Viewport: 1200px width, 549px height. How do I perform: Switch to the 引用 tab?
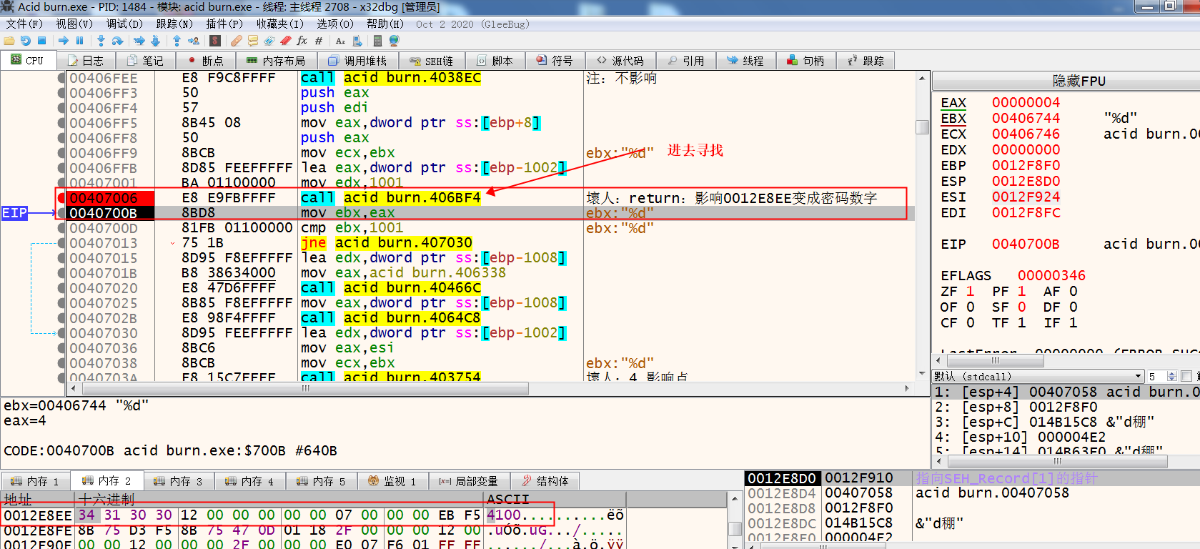pos(685,60)
